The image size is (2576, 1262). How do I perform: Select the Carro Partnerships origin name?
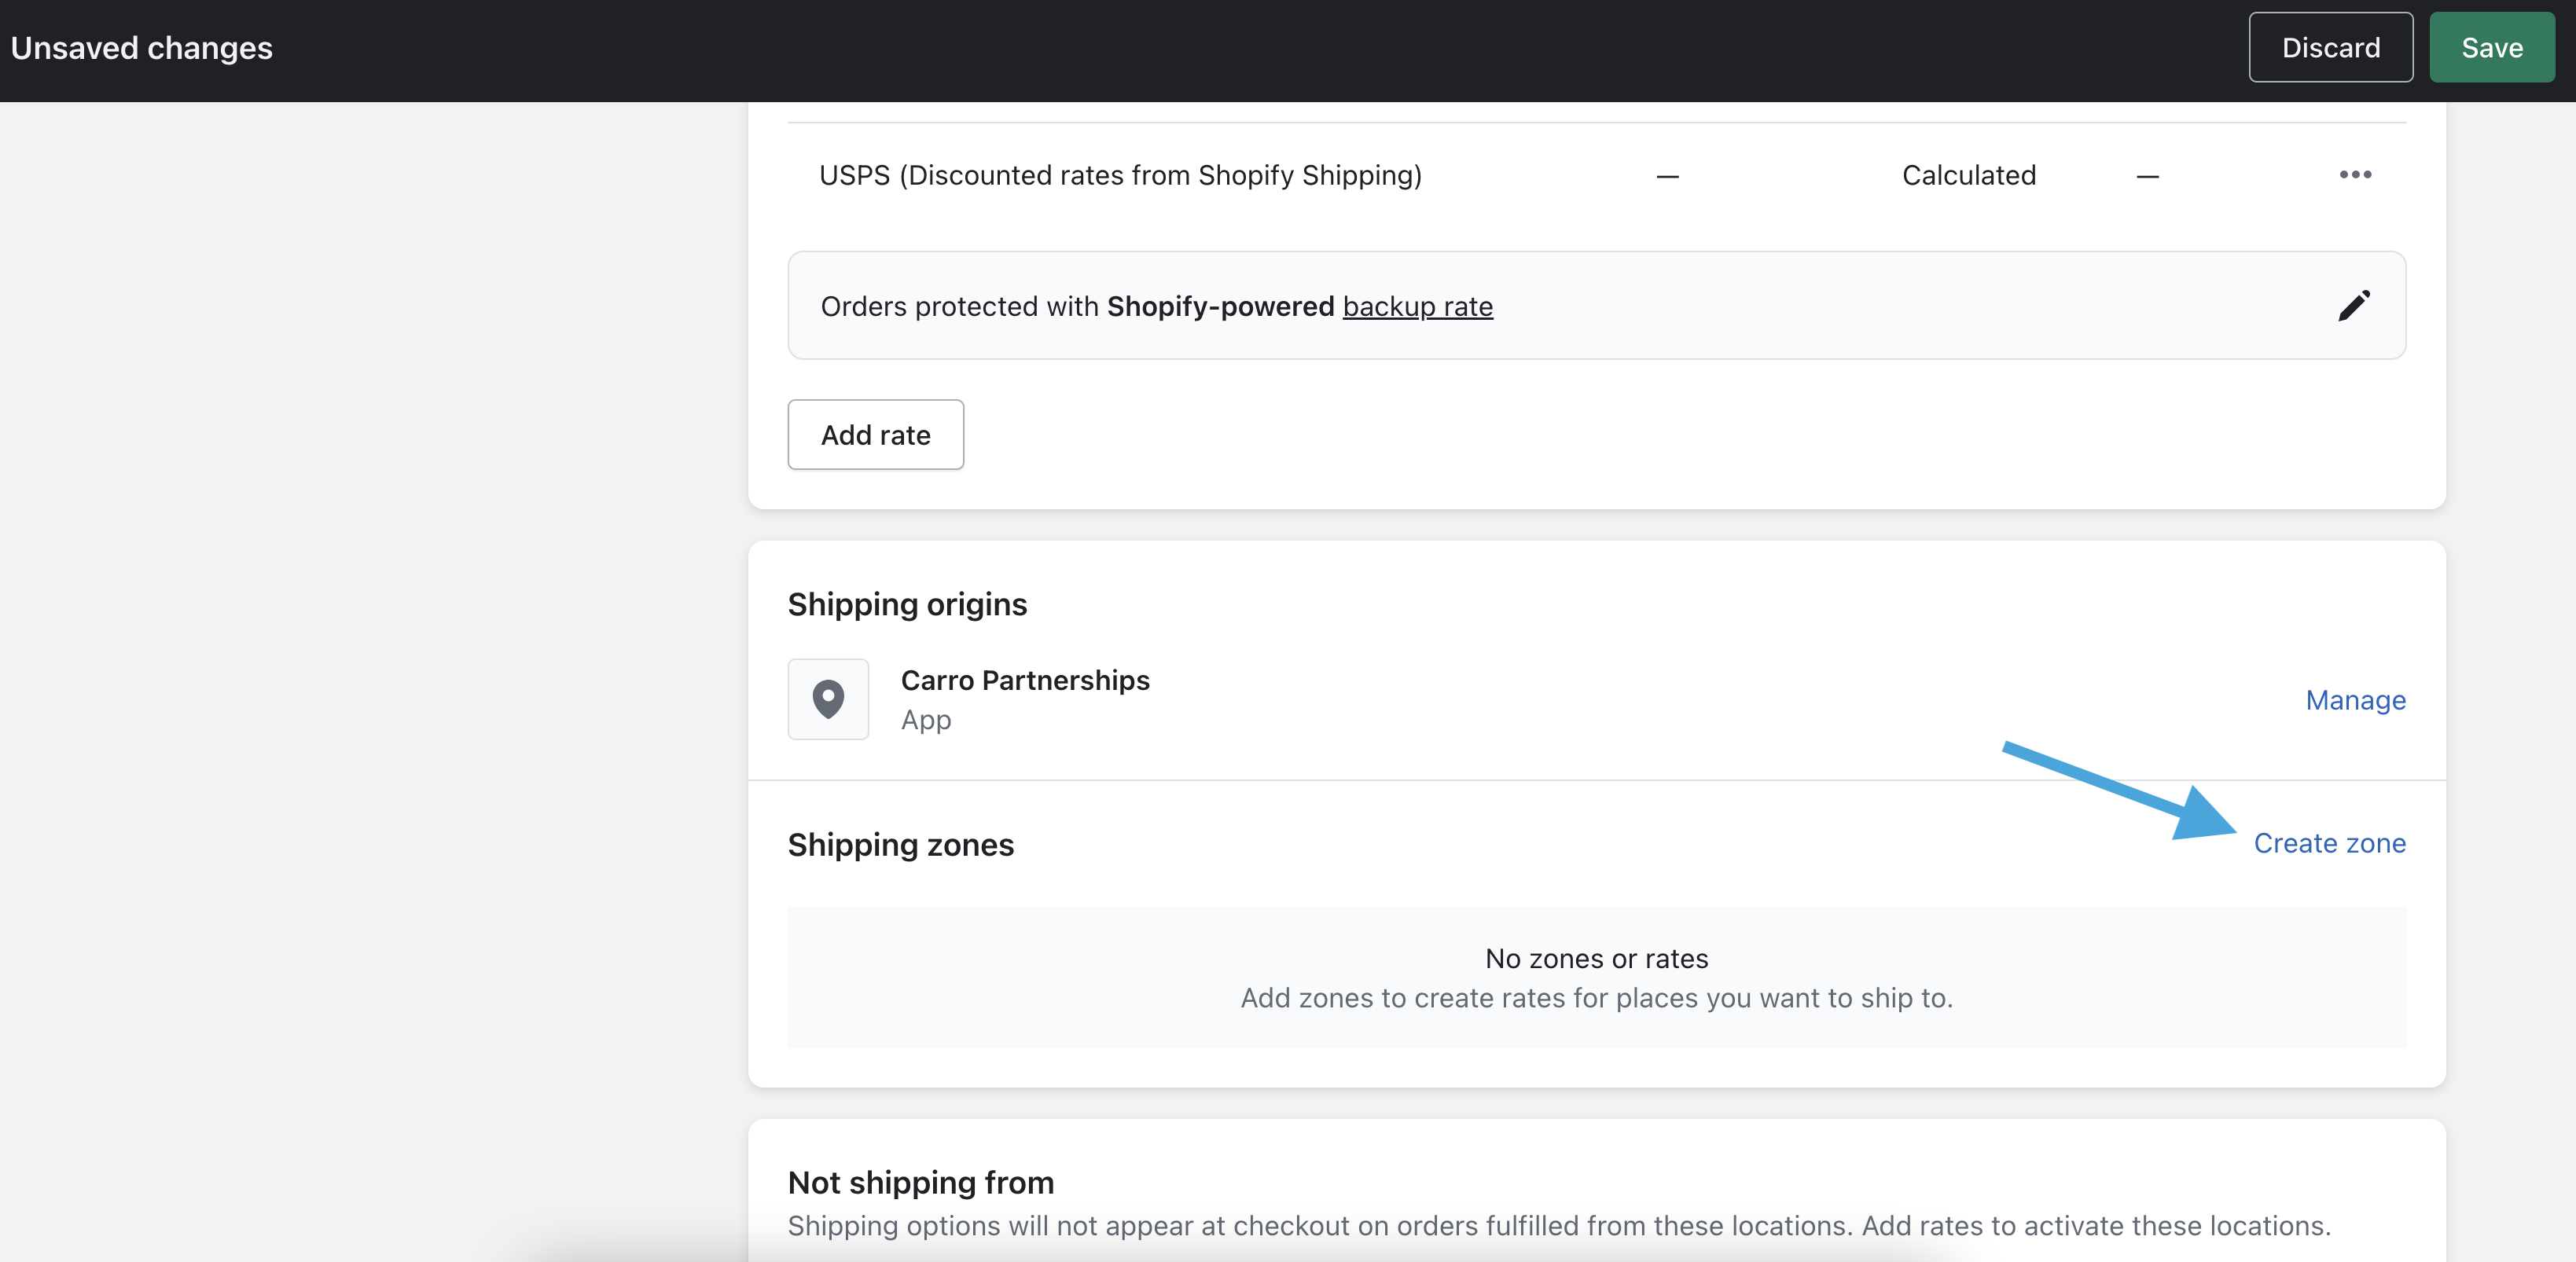(1025, 680)
